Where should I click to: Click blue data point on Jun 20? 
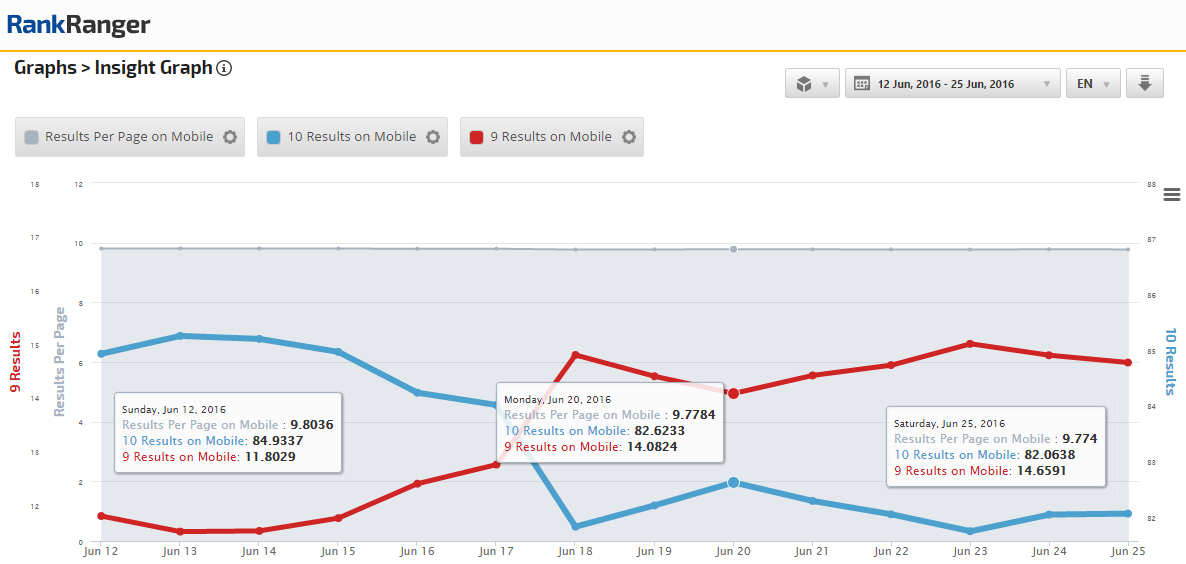point(733,482)
